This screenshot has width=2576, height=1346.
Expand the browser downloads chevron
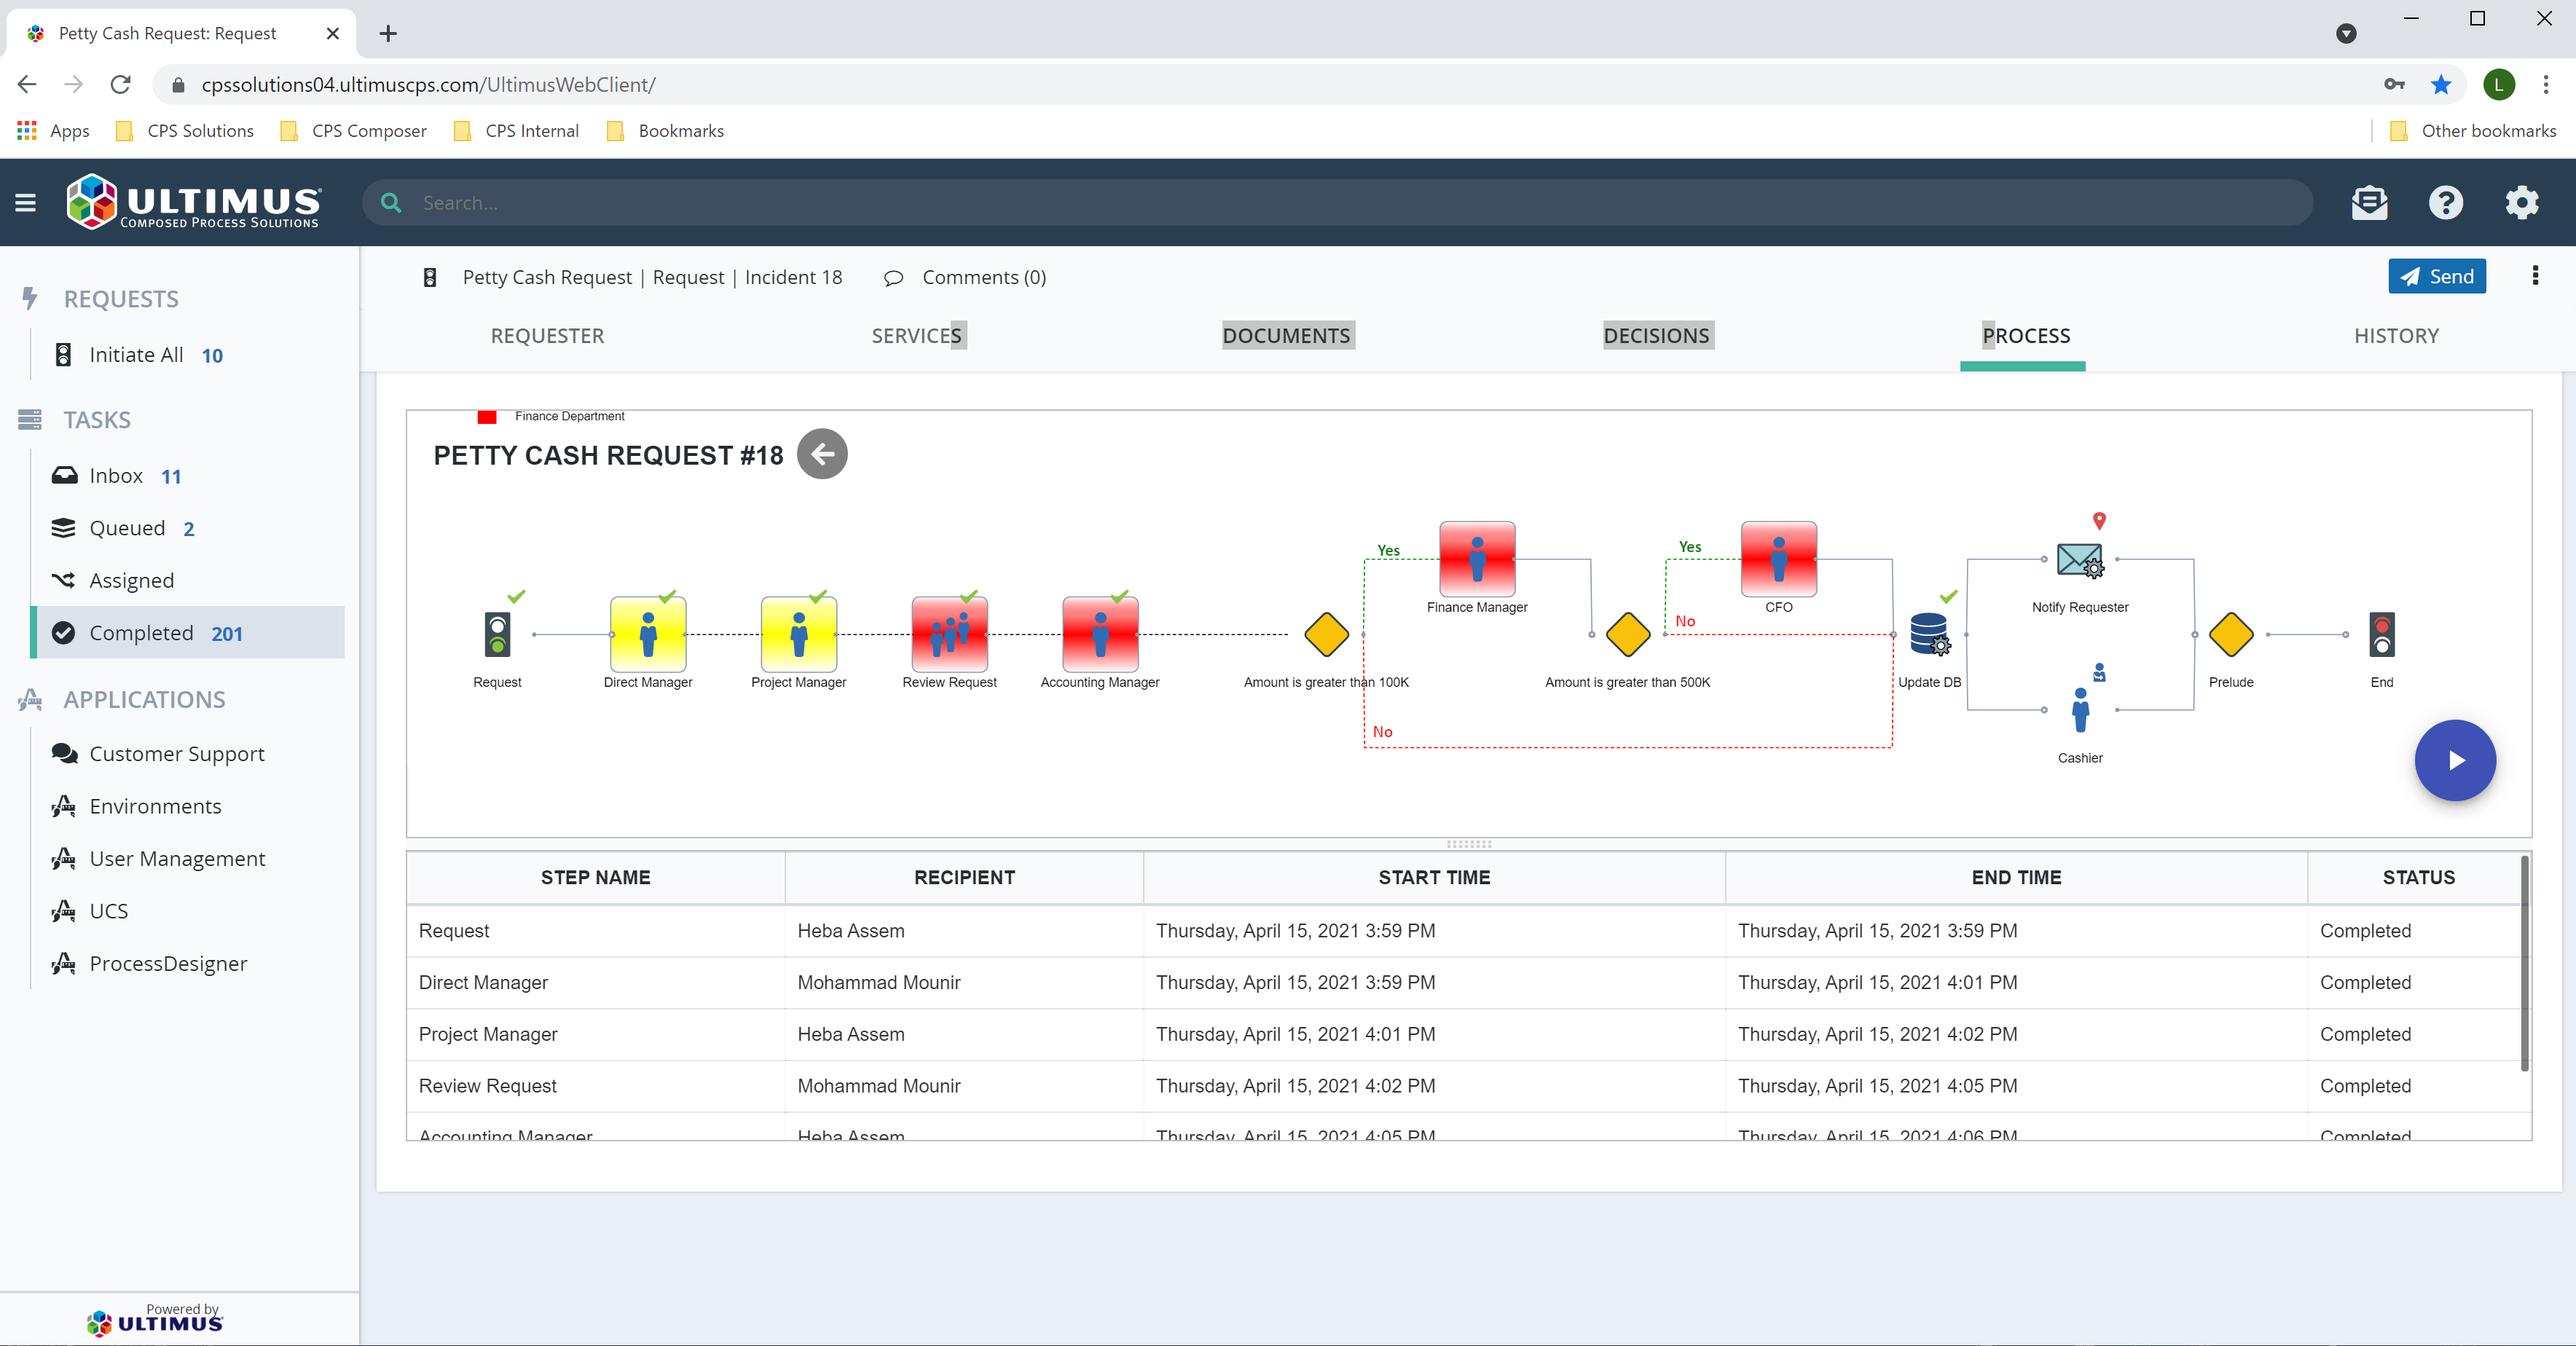2345,33
